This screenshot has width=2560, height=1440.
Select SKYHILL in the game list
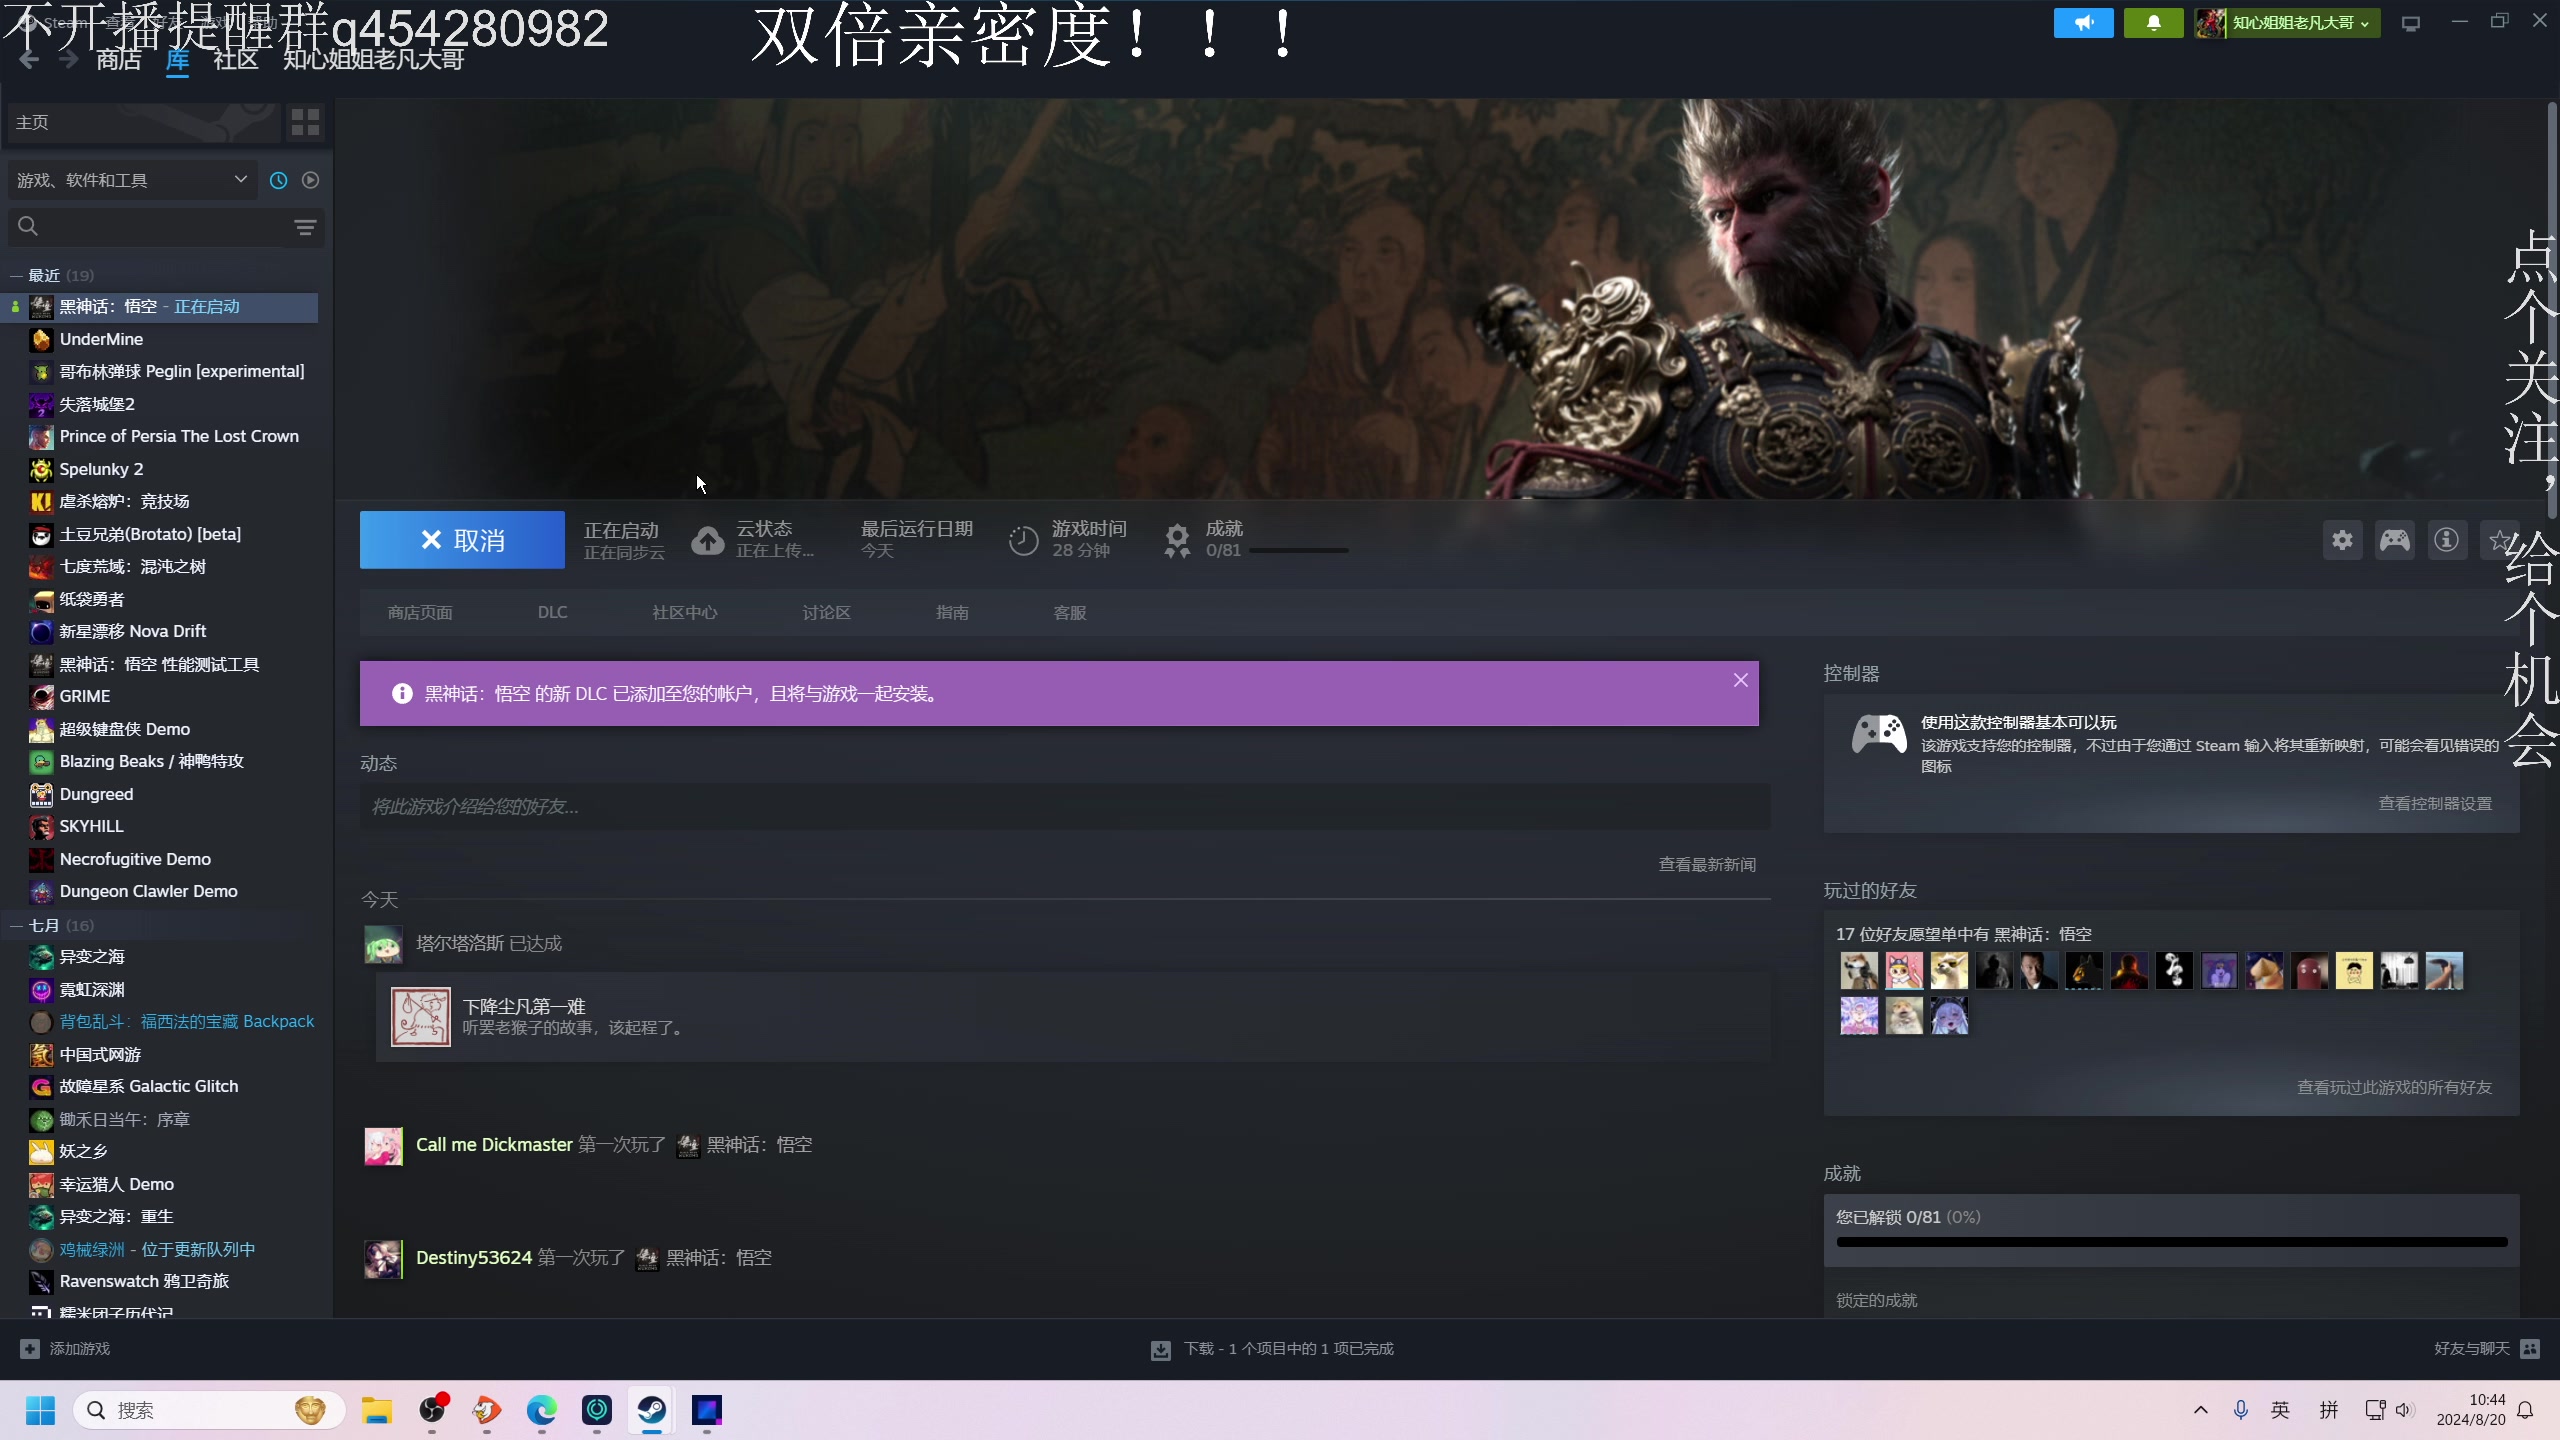point(91,827)
